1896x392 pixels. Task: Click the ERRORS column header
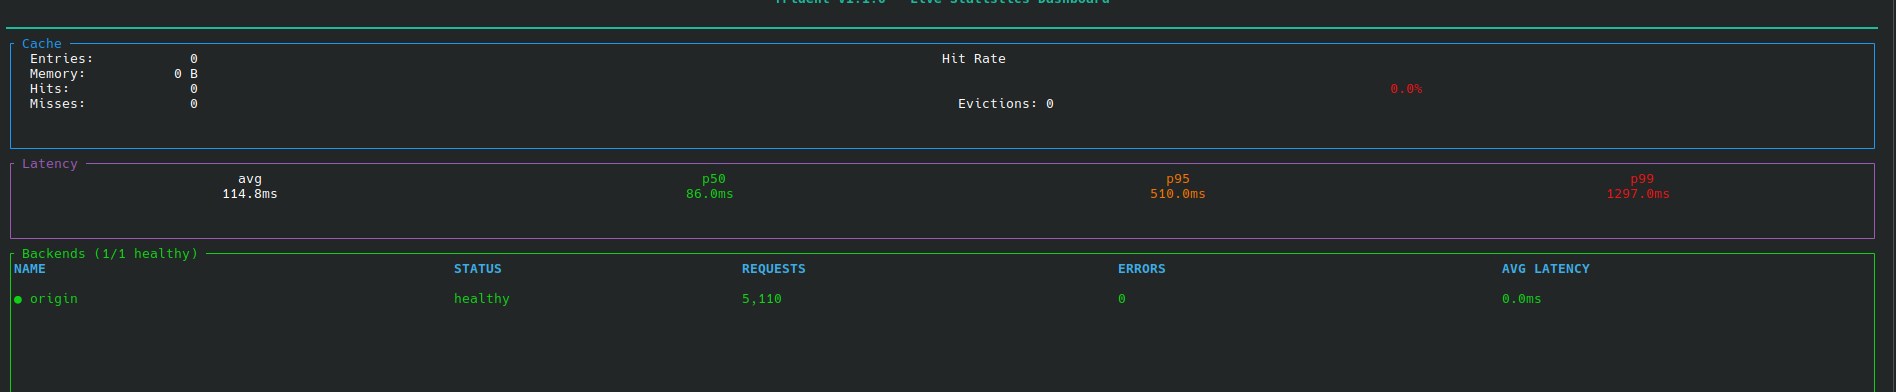(1142, 269)
